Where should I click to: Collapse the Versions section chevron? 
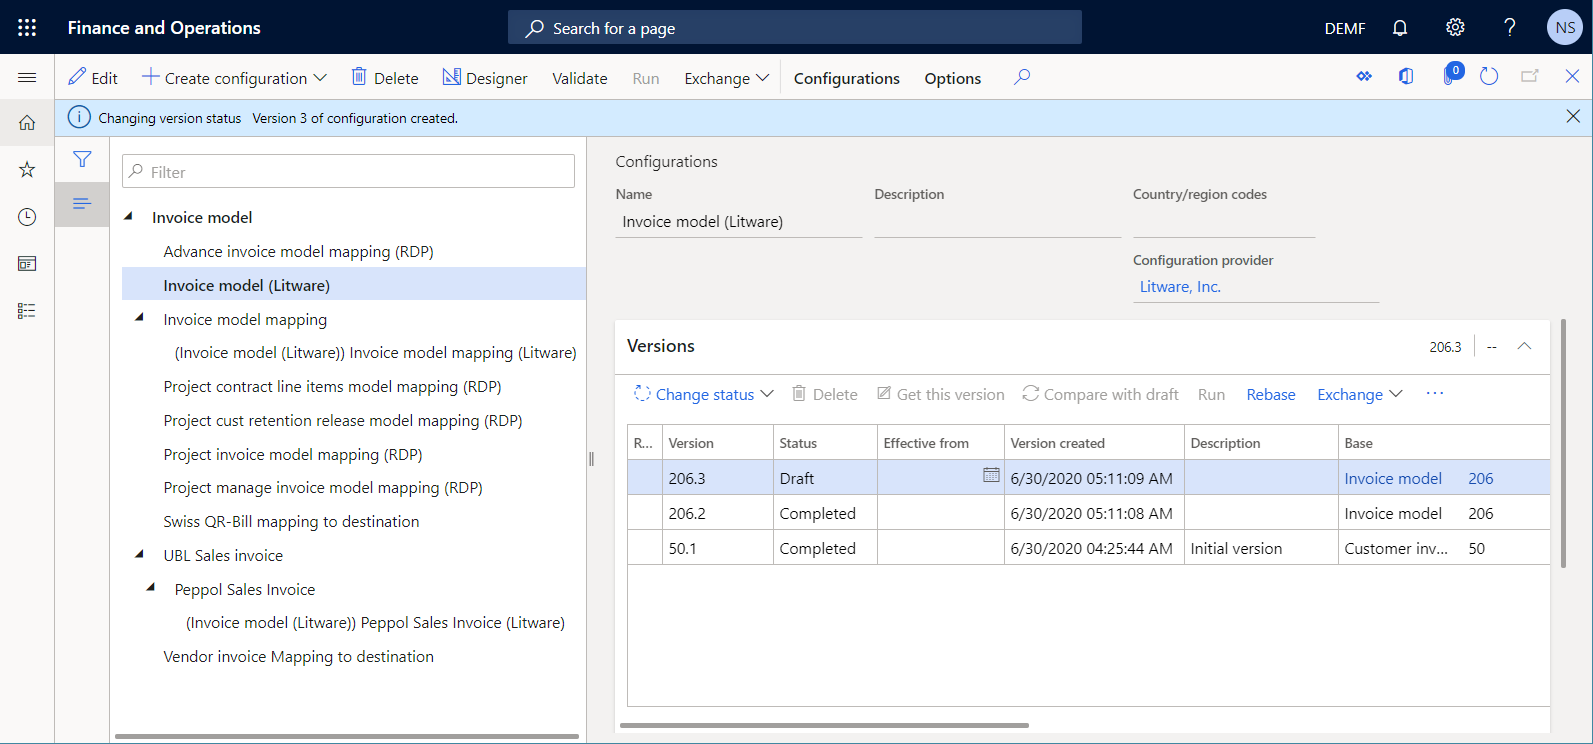pyautogui.click(x=1524, y=346)
